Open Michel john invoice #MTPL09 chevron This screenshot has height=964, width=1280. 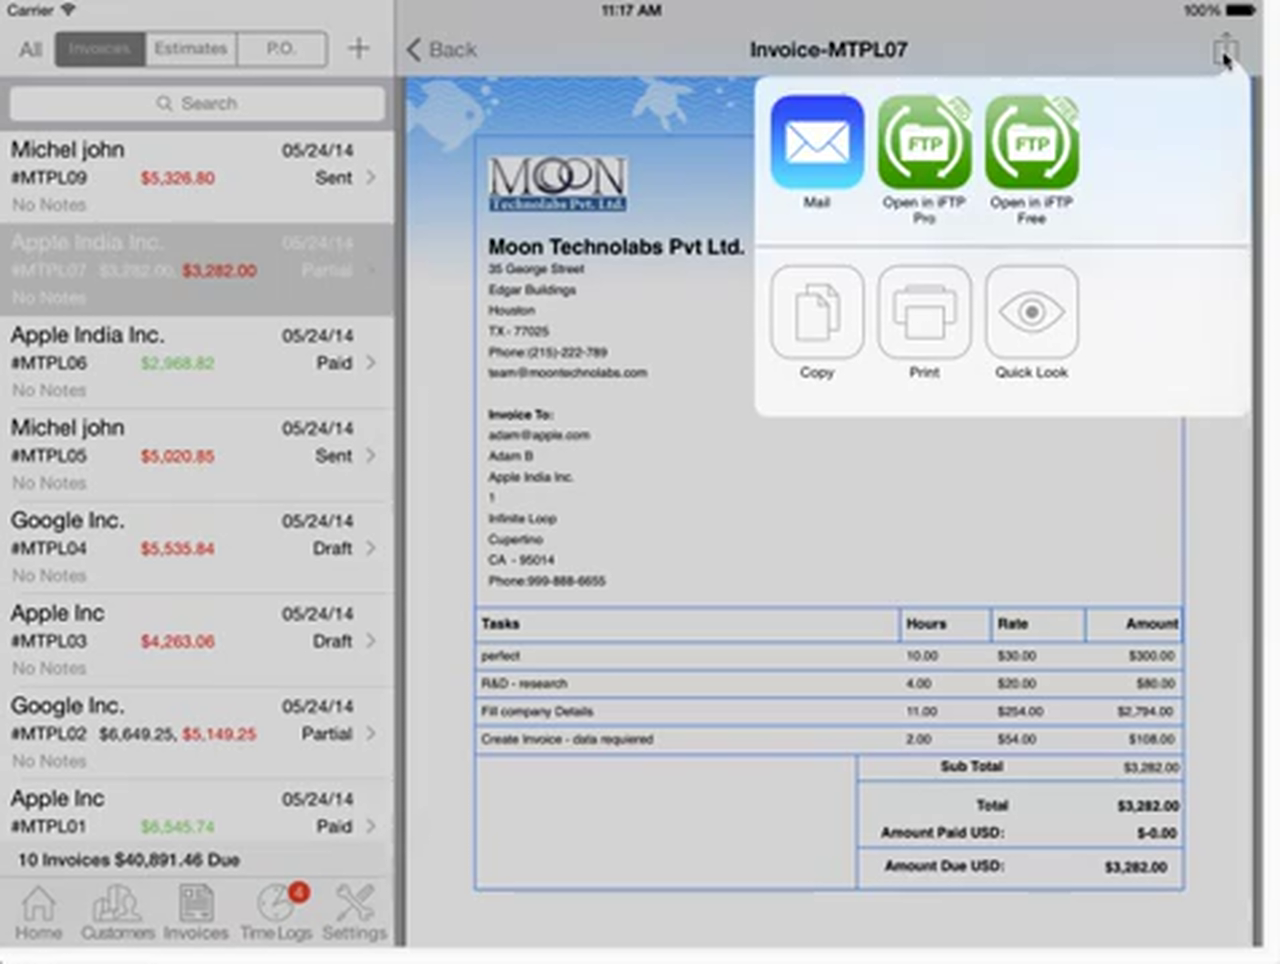click(371, 177)
